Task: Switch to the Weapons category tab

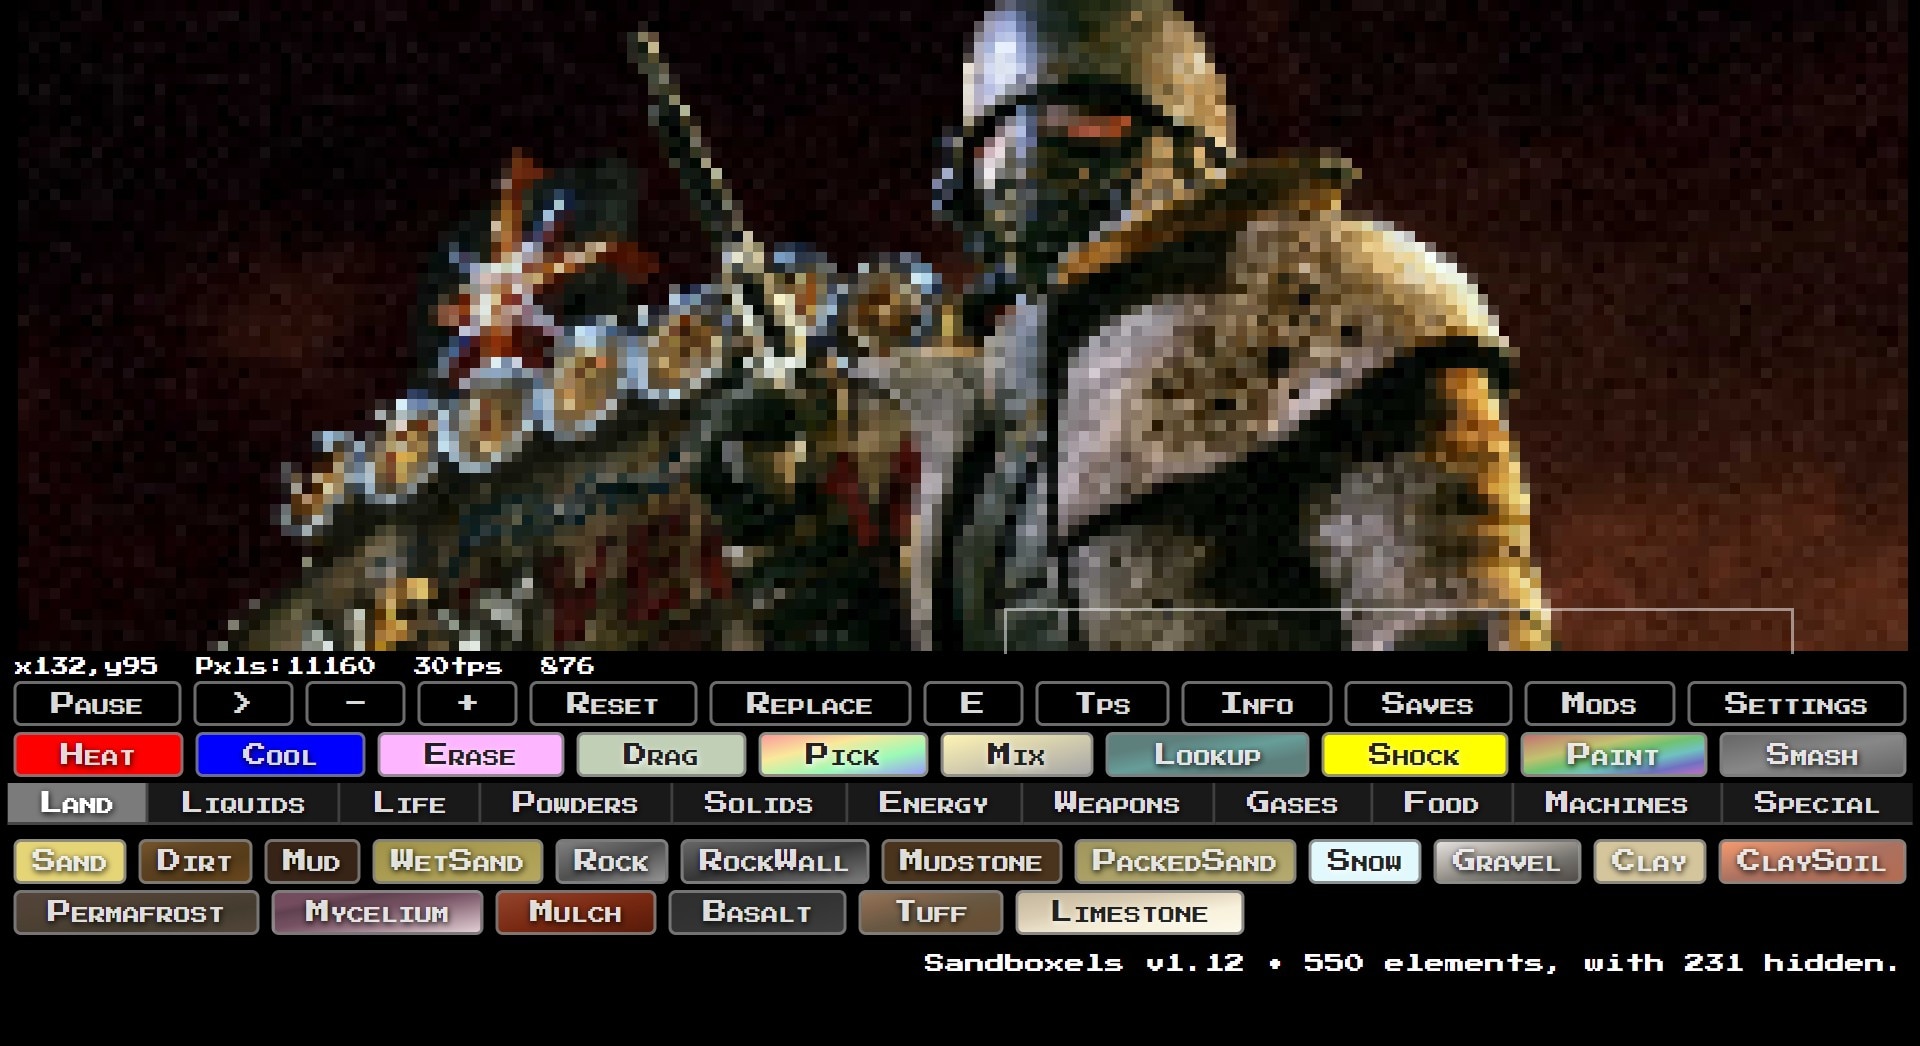Action: pyautogui.click(x=1116, y=804)
